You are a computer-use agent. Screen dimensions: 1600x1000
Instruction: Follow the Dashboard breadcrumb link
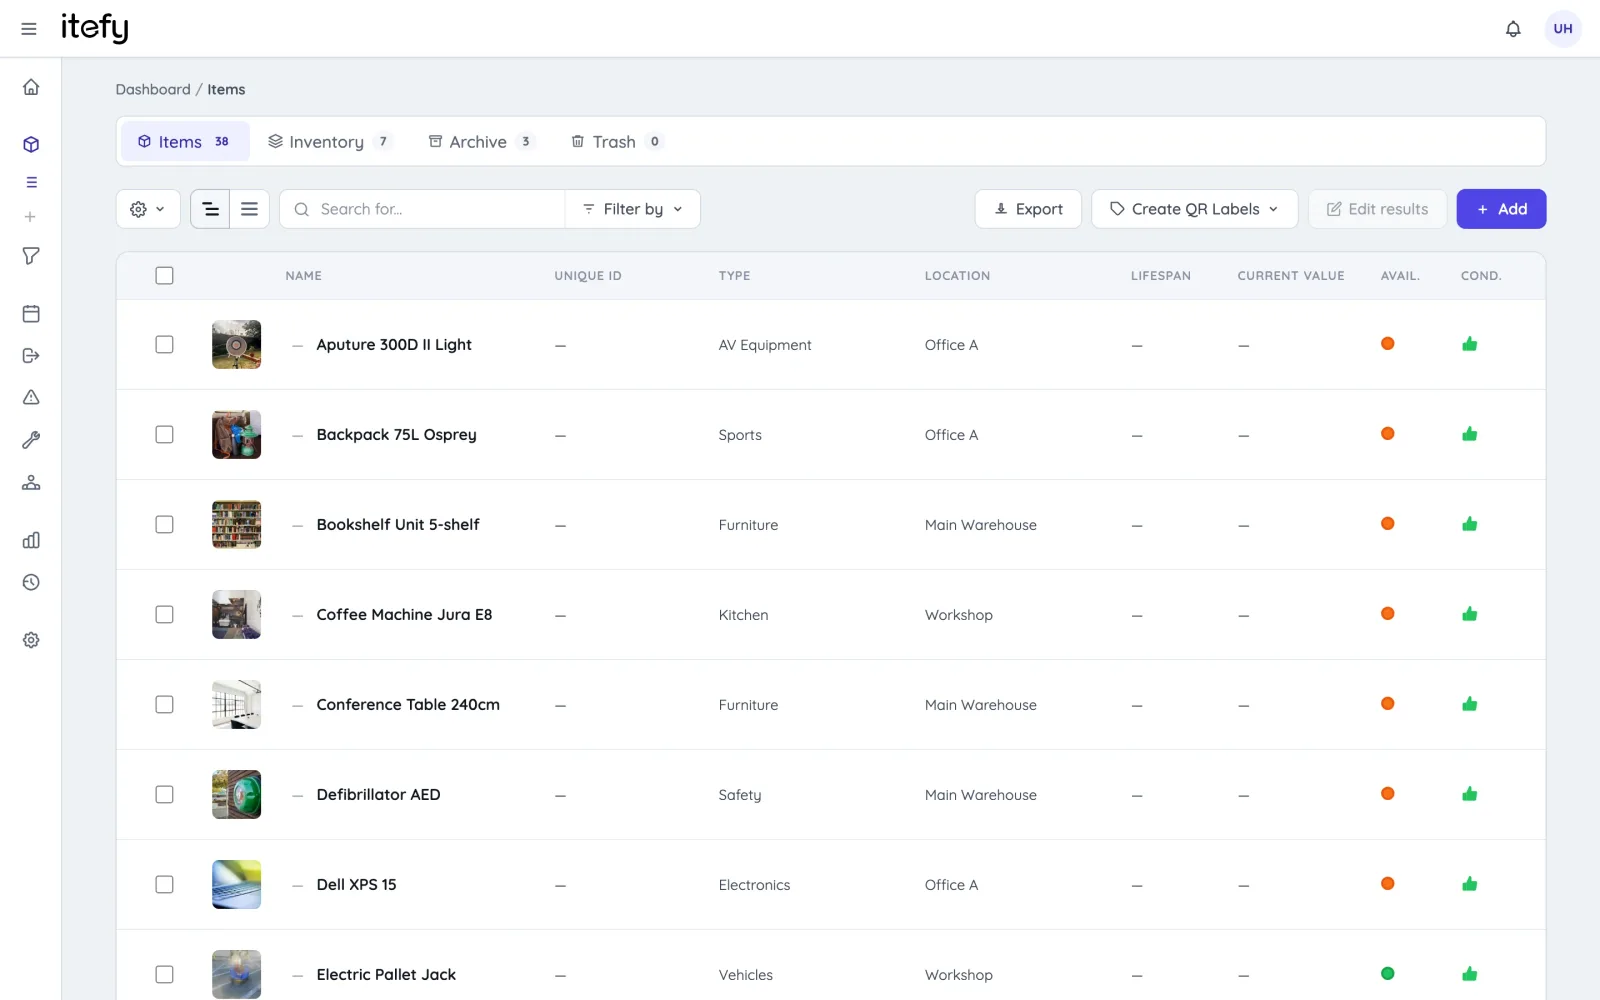pos(153,89)
